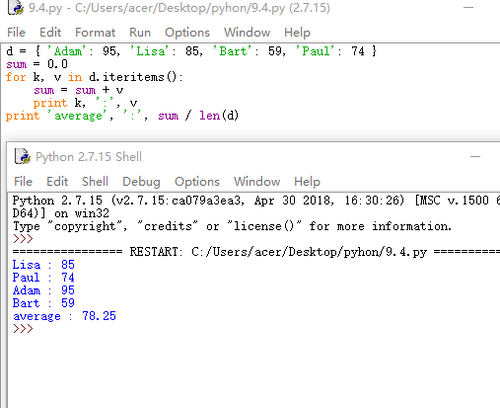The height and width of the screenshot is (408, 500).
Task: Click the Python file icon in the 9.4.py editor title bar
Action: 16,7
